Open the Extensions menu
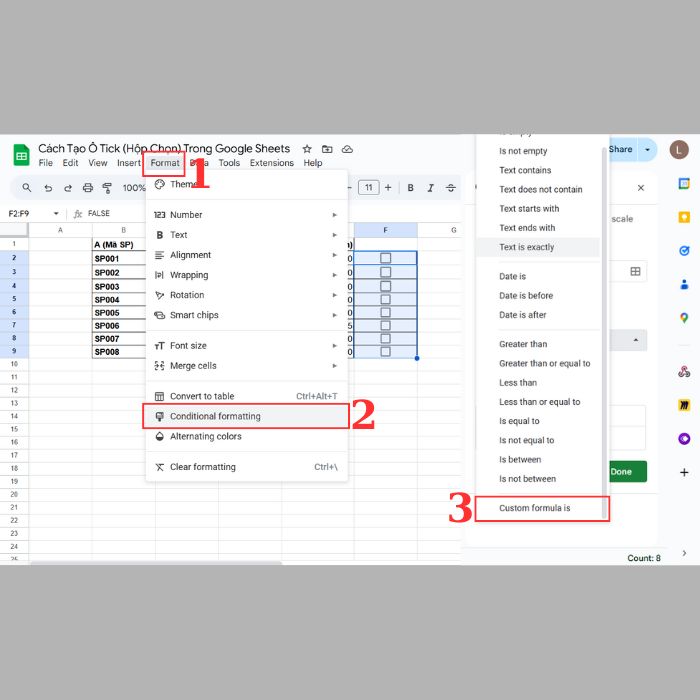700x700 pixels. tap(271, 163)
